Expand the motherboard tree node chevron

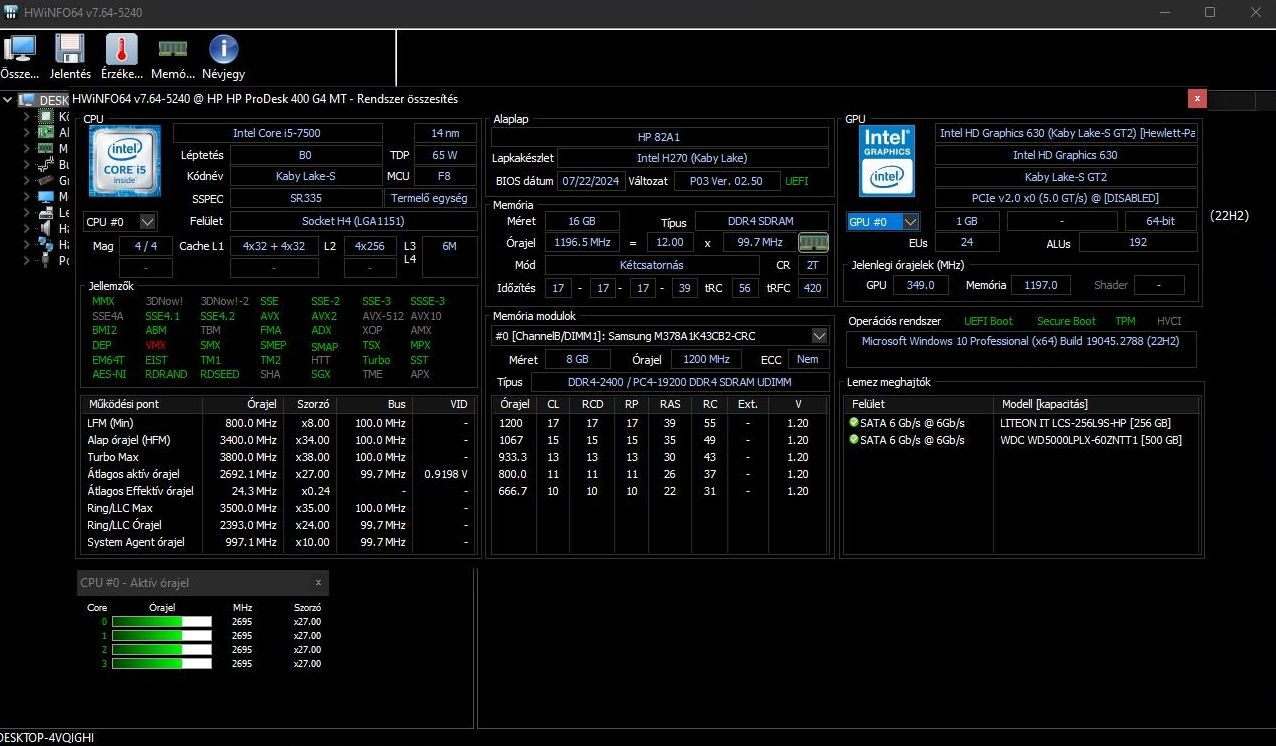click(28, 132)
